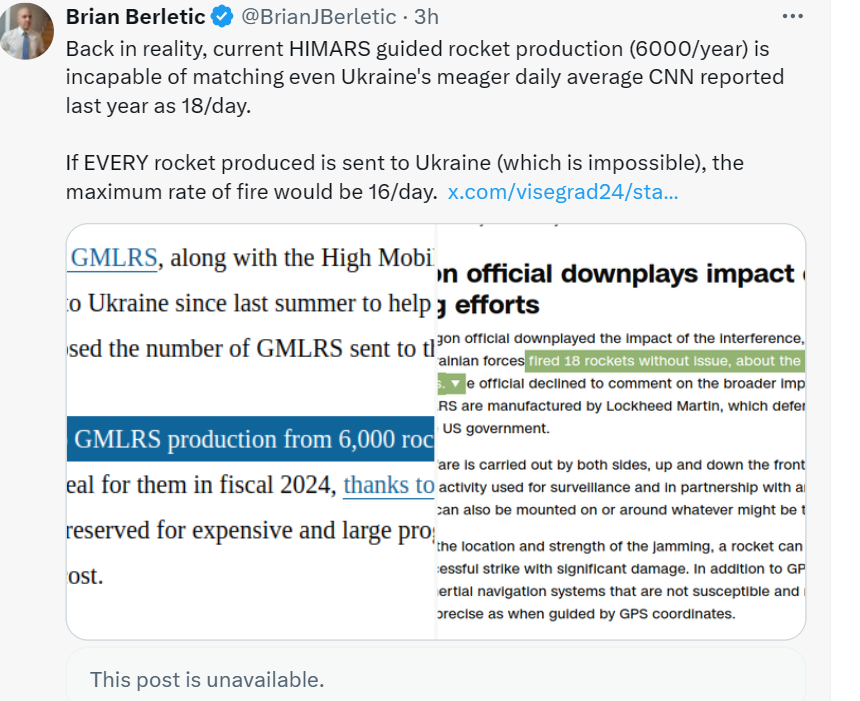Click the 3h timestamp
The width and height of the screenshot is (860, 701).
(x=426, y=18)
